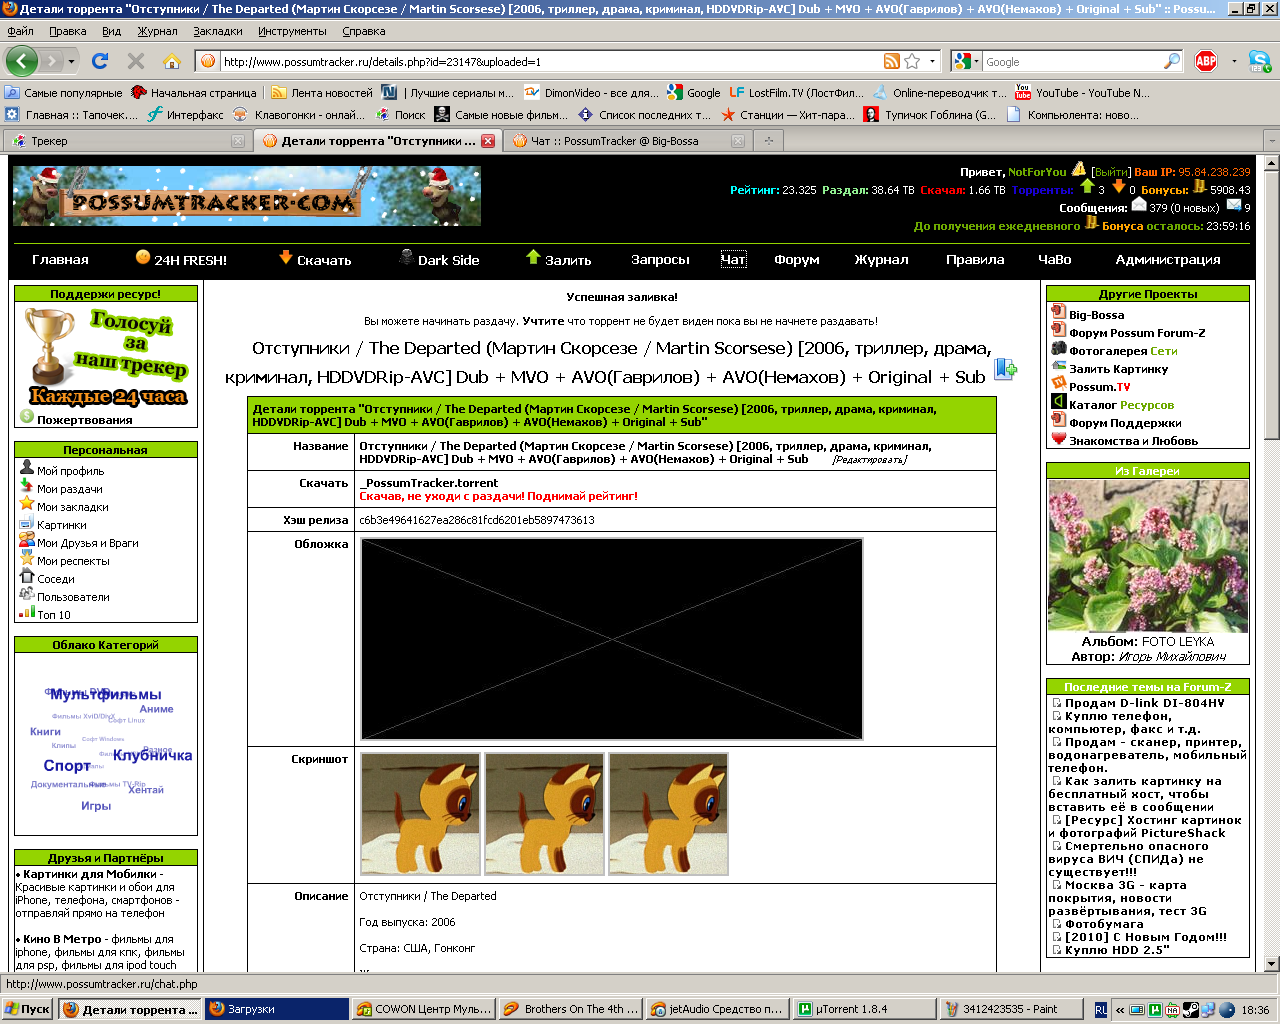This screenshot has height=1024, width=1280.
Task: Open the back/forward history dropdown arrow
Action: pyautogui.click(x=71, y=61)
